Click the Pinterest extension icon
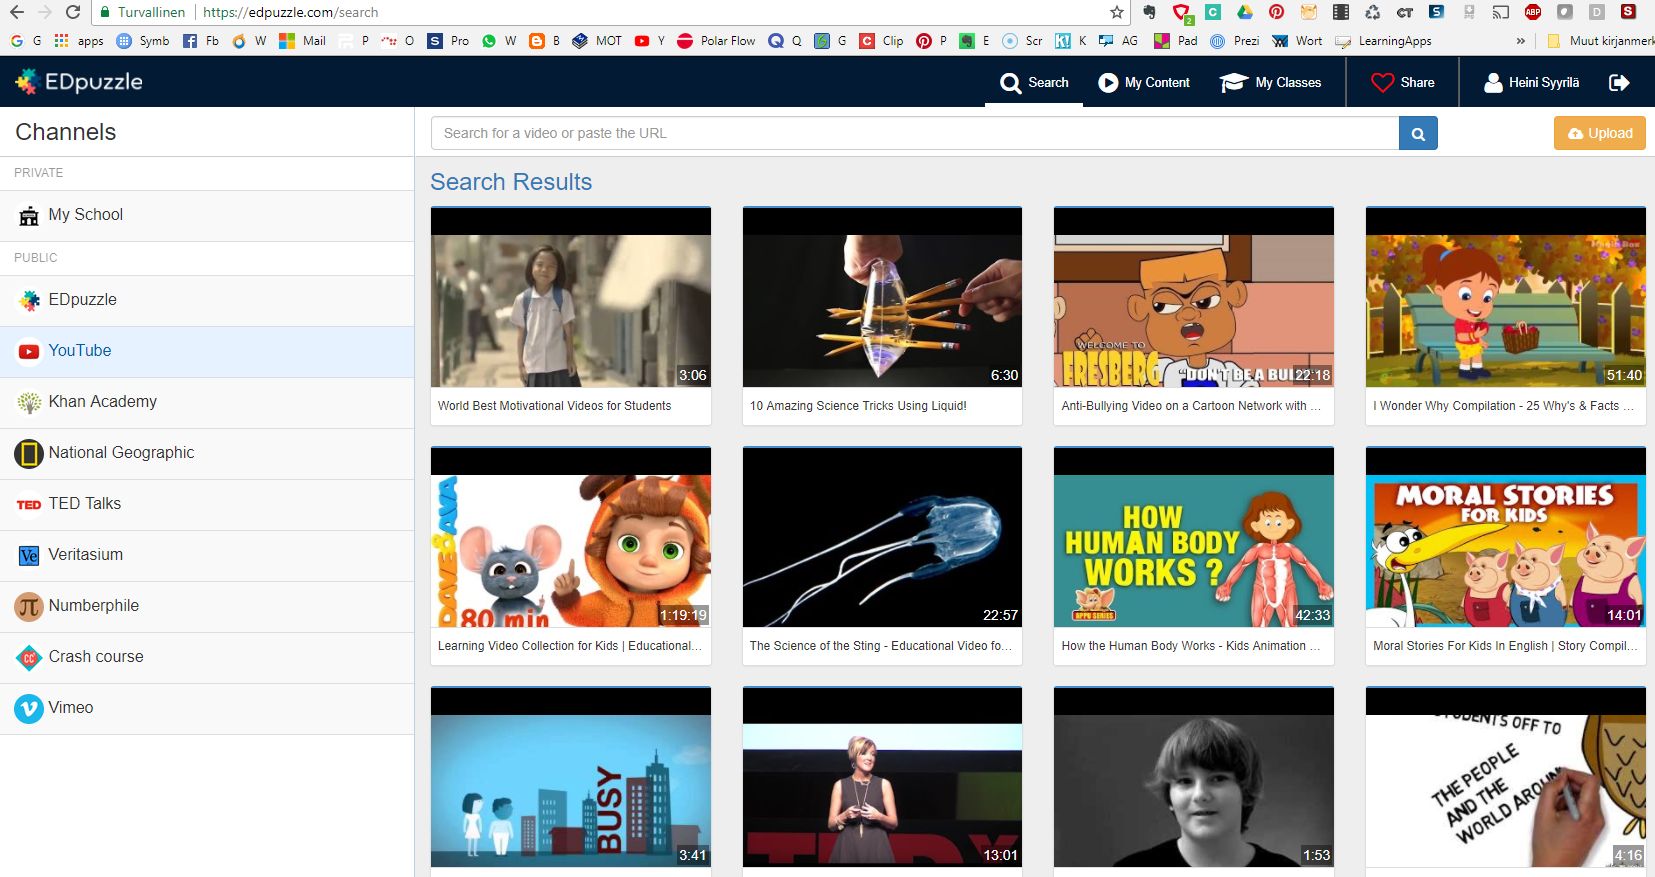 1277,12
